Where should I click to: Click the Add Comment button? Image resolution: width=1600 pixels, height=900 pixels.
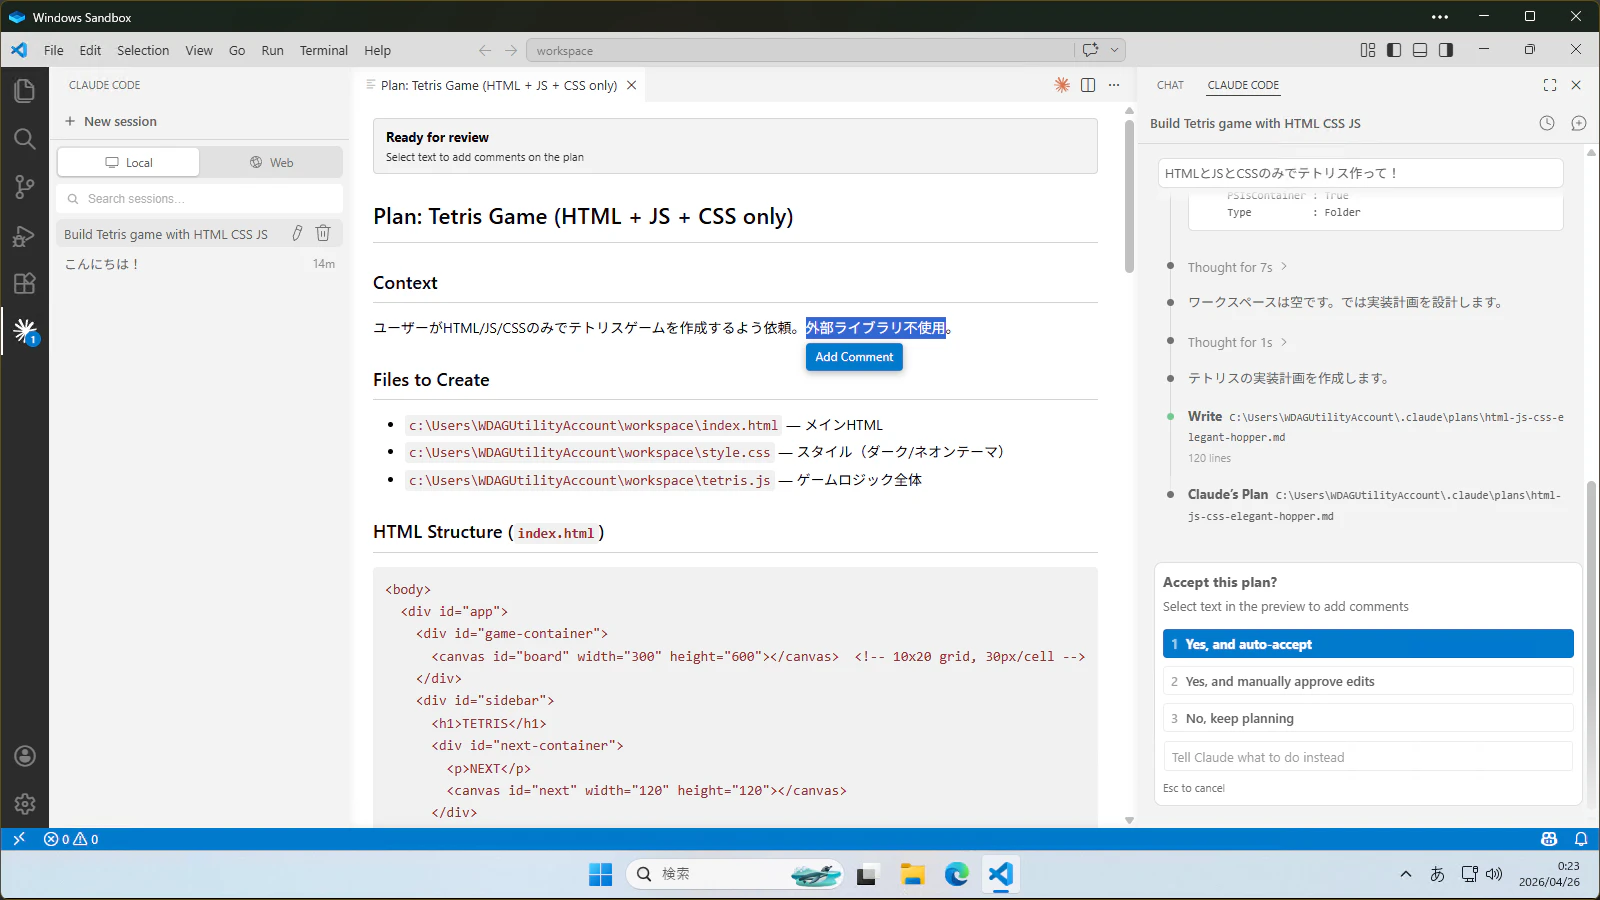tap(854, 357)
